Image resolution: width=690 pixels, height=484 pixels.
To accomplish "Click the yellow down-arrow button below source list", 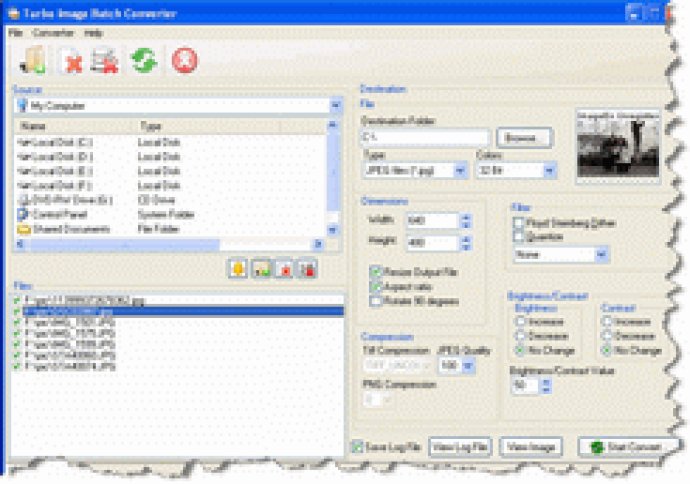I will 238,268.
